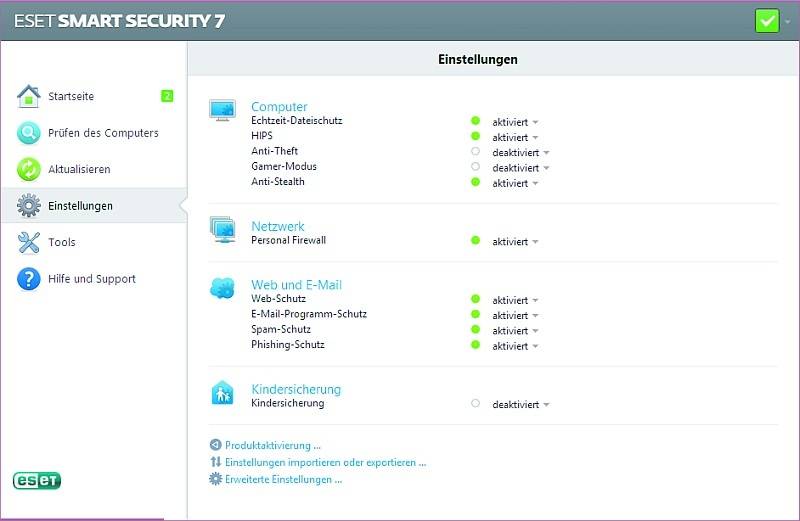
Task: Click the green protection status checkmark icon
Action: (767, 21)
